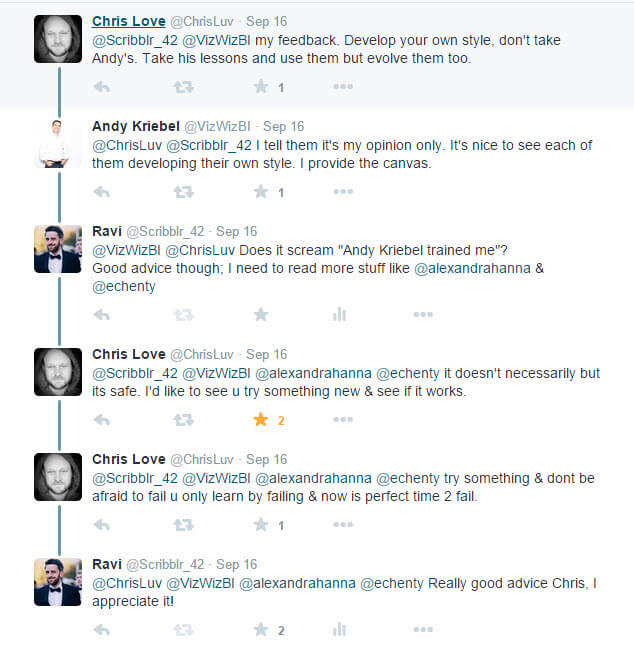Image resolution: width=634 pixels, height=650 pixels.
Task: Unfavorite the orange-starred Chris Love tweet
Action: click(261, 420)
